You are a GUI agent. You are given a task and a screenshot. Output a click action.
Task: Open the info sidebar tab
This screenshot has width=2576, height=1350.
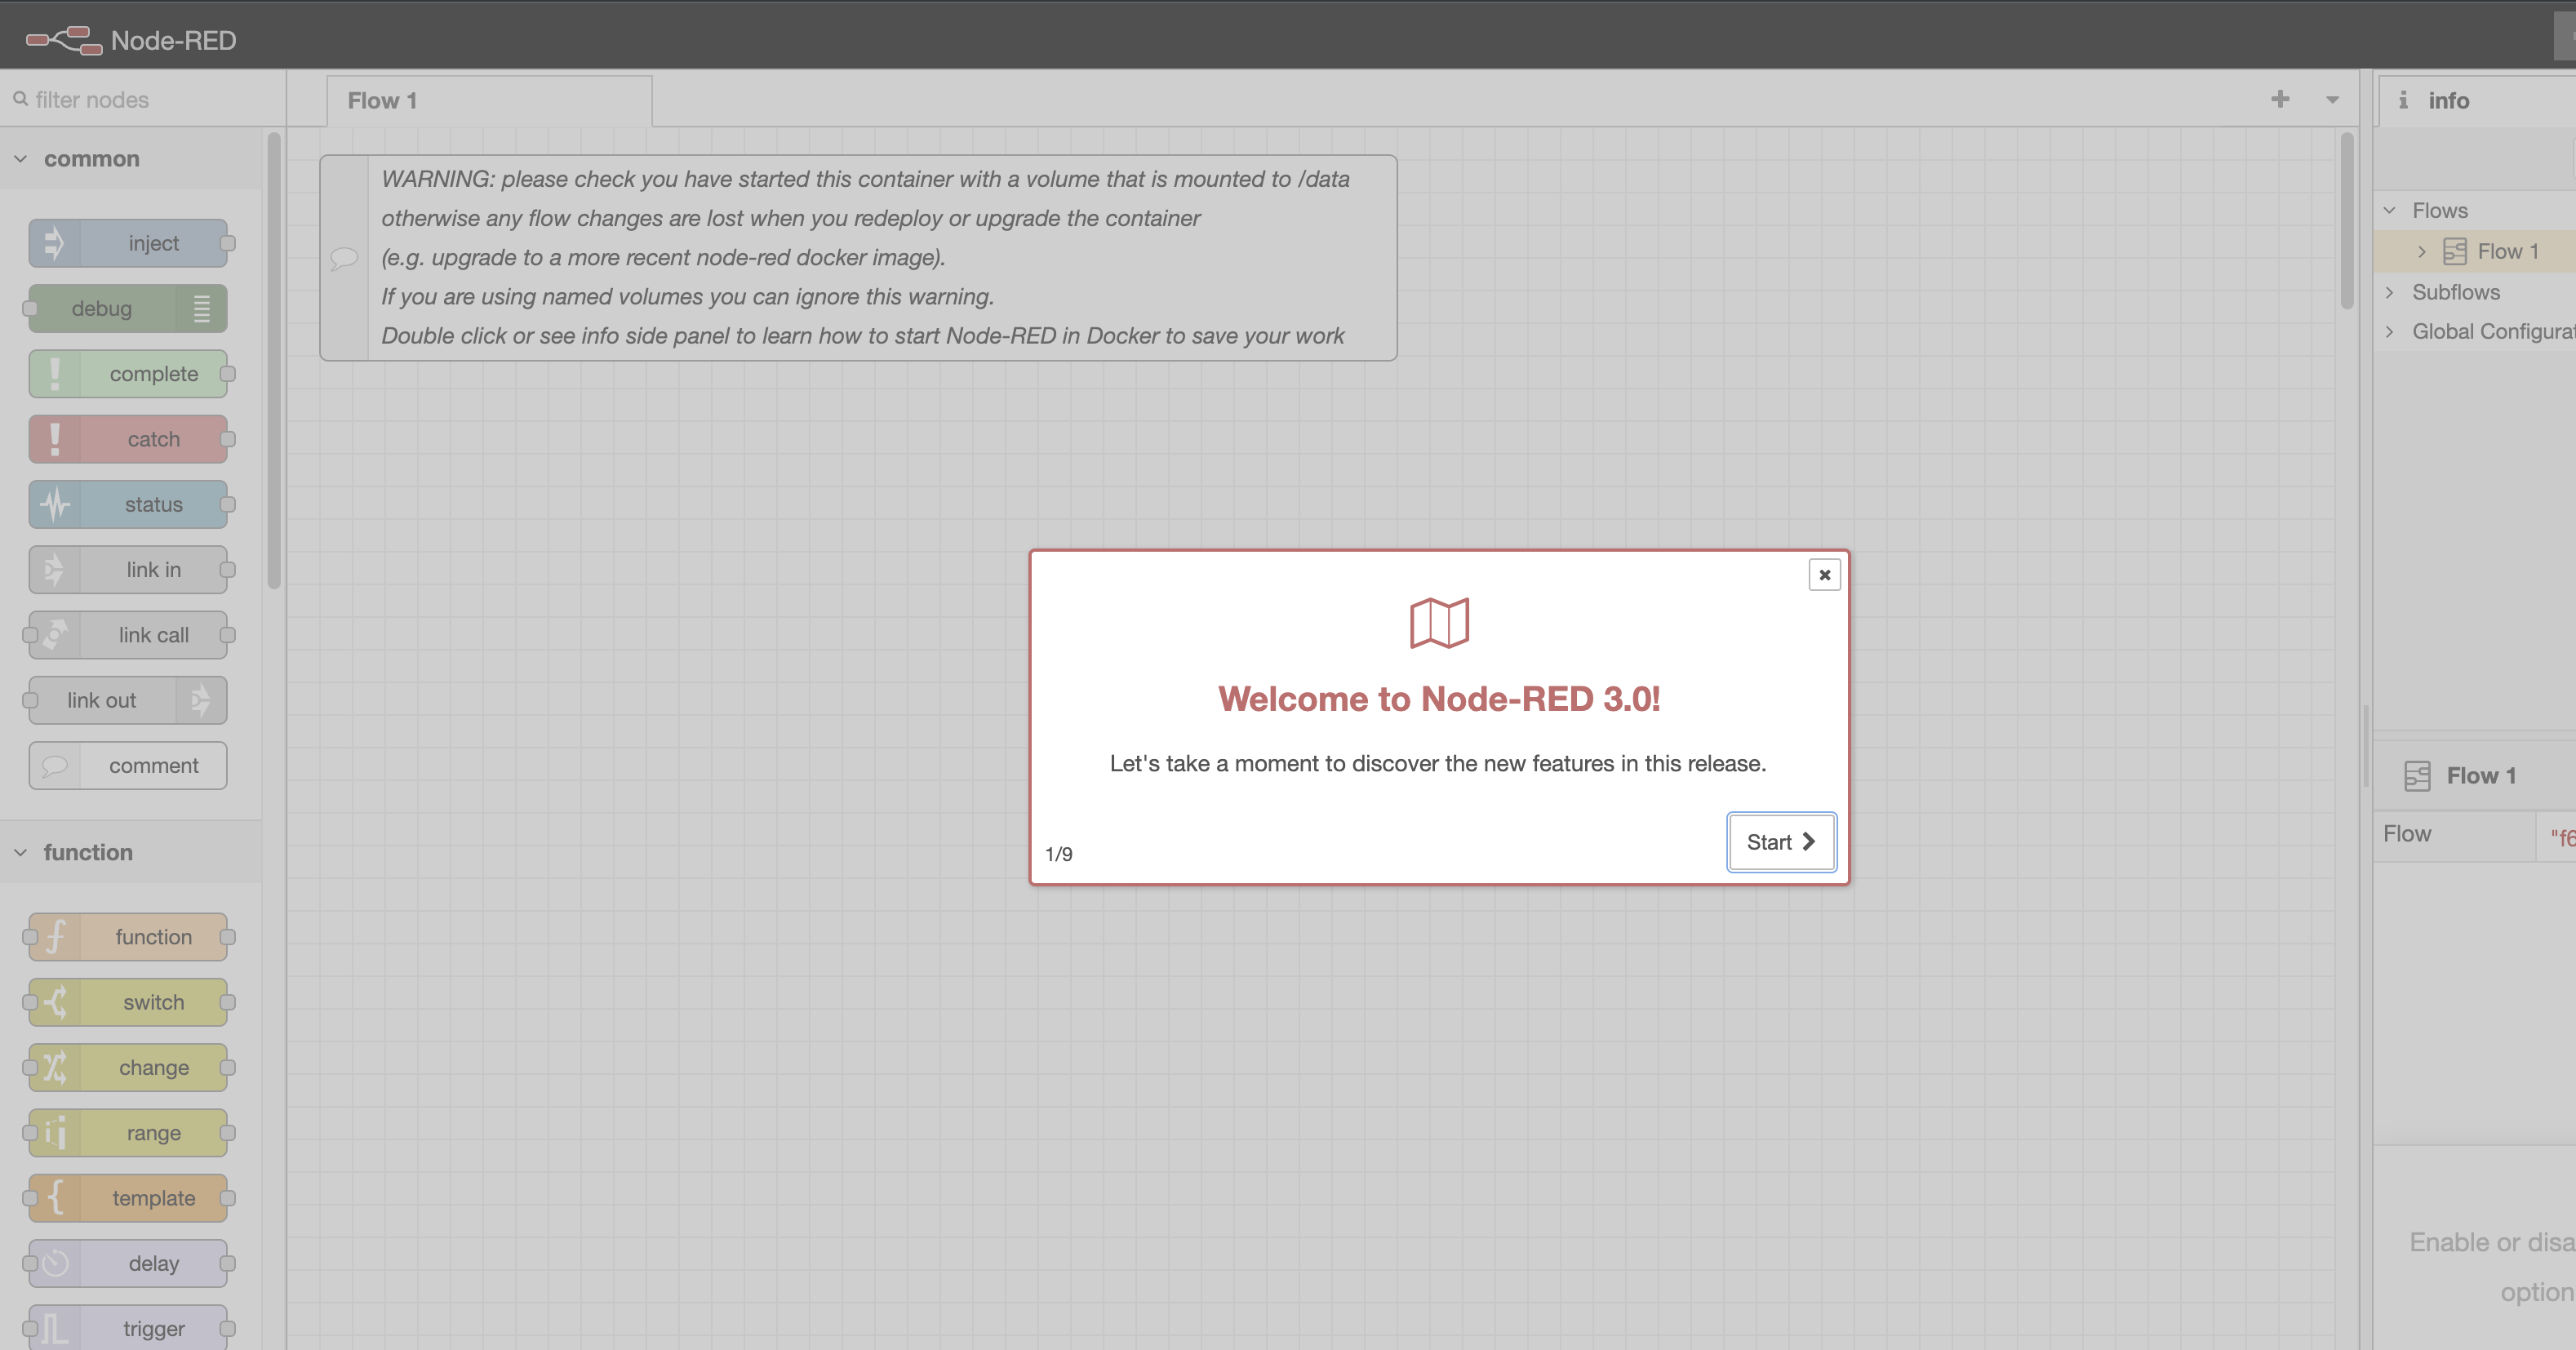coord(2436,100)
